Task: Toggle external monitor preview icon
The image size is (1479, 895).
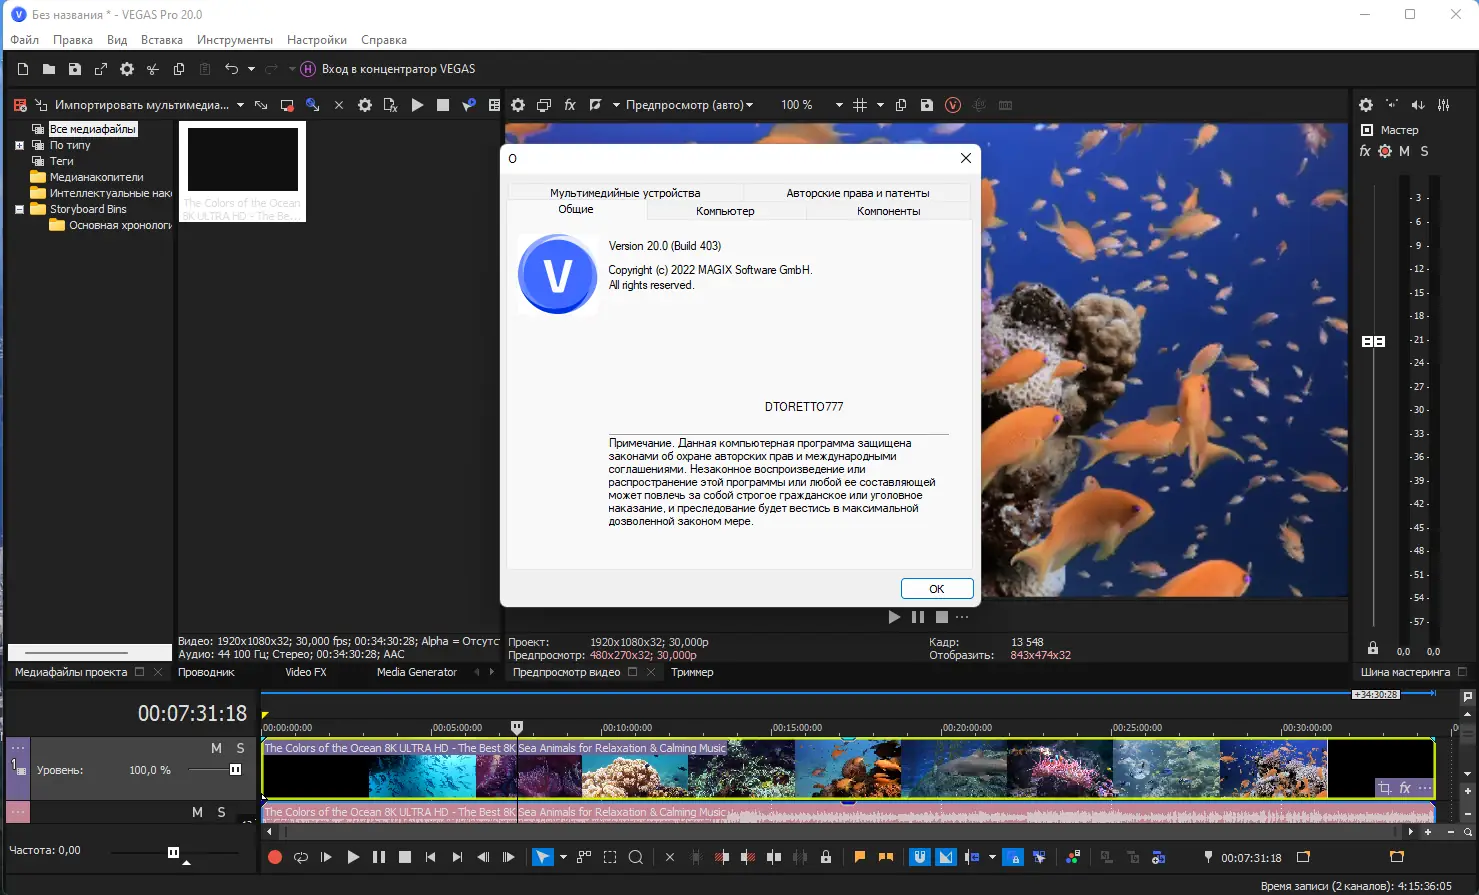Action: point(544,105)
